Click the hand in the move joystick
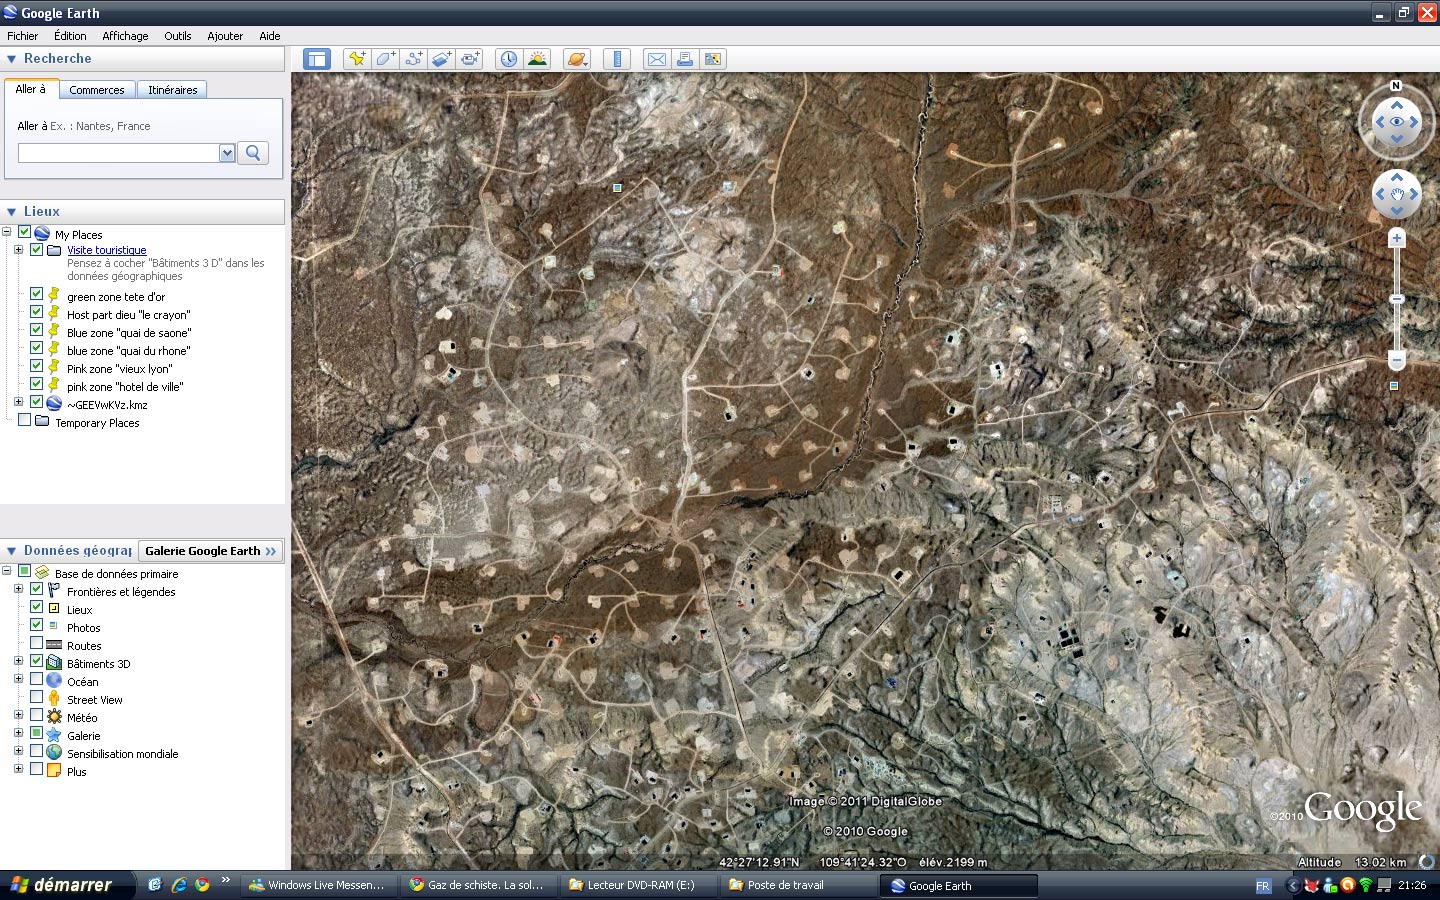The image size is (1440, 900). (1397, 195)
